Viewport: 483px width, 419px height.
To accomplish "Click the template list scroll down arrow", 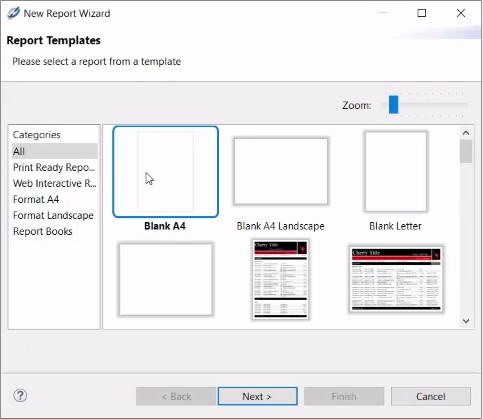I will click(466, 321).
